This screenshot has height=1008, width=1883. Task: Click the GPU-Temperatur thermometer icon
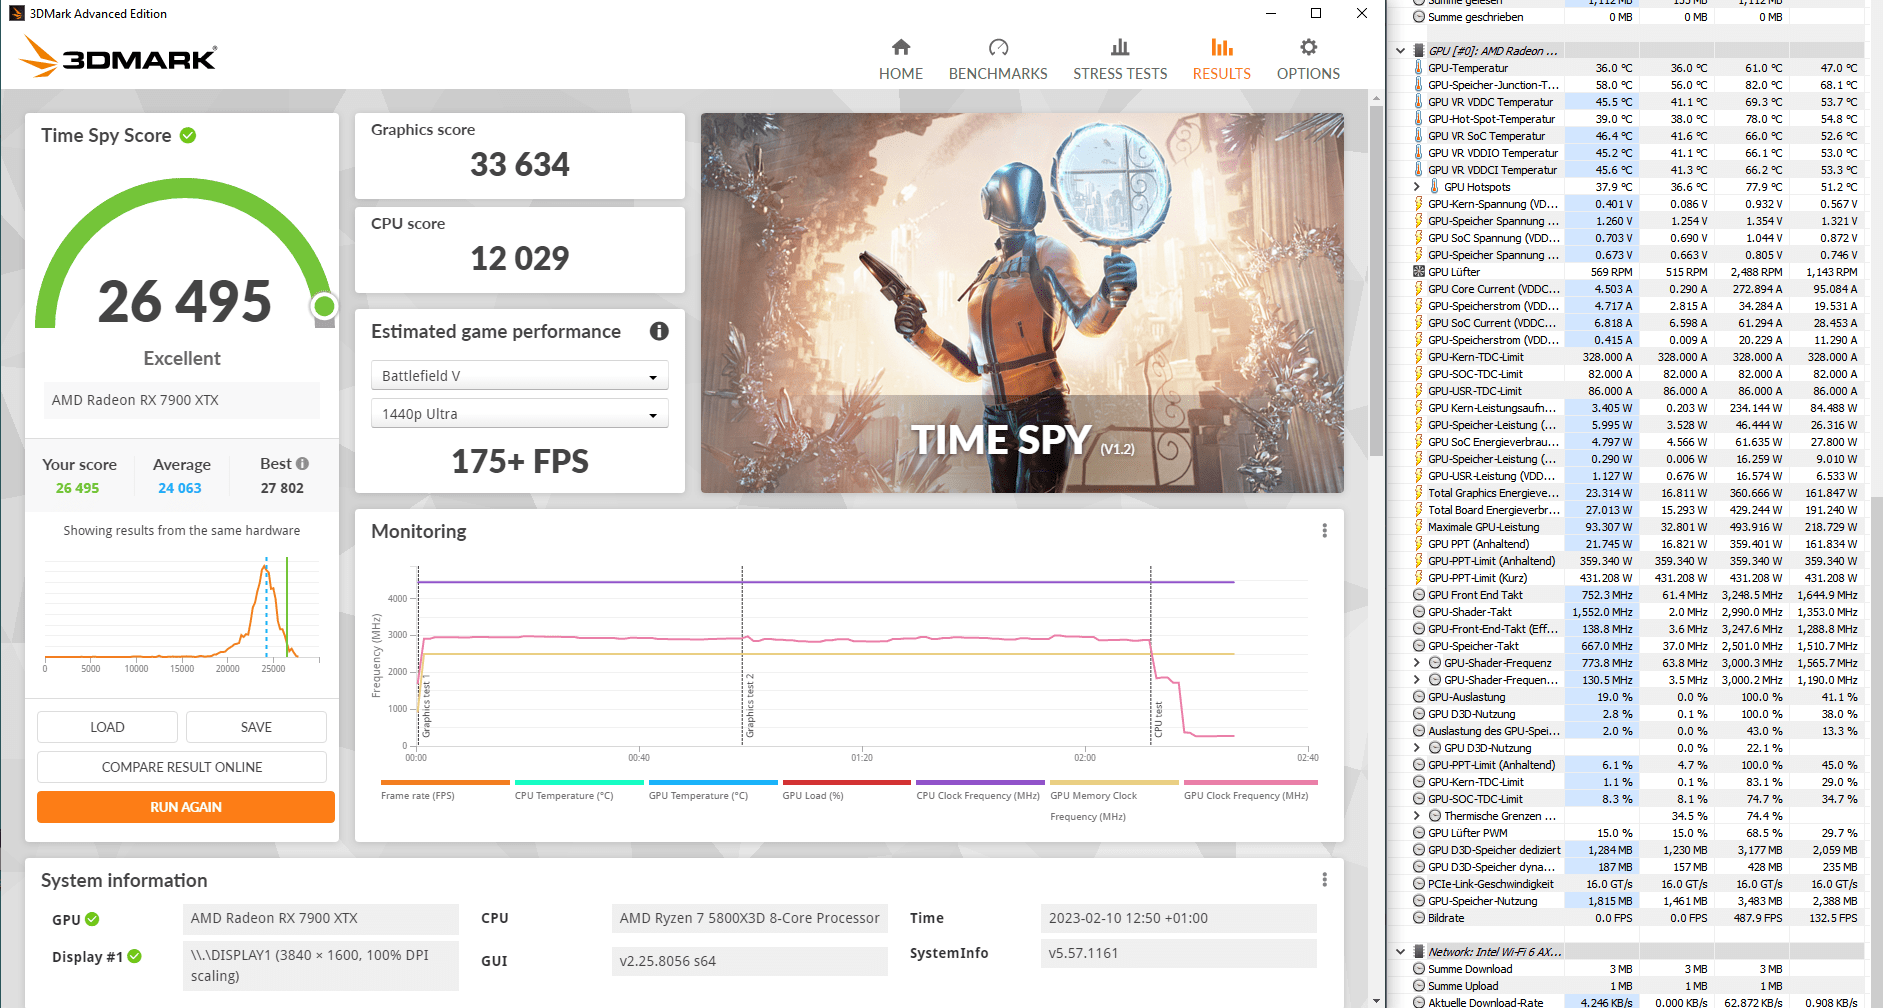pyautogui.click(x=1418, y=68)
